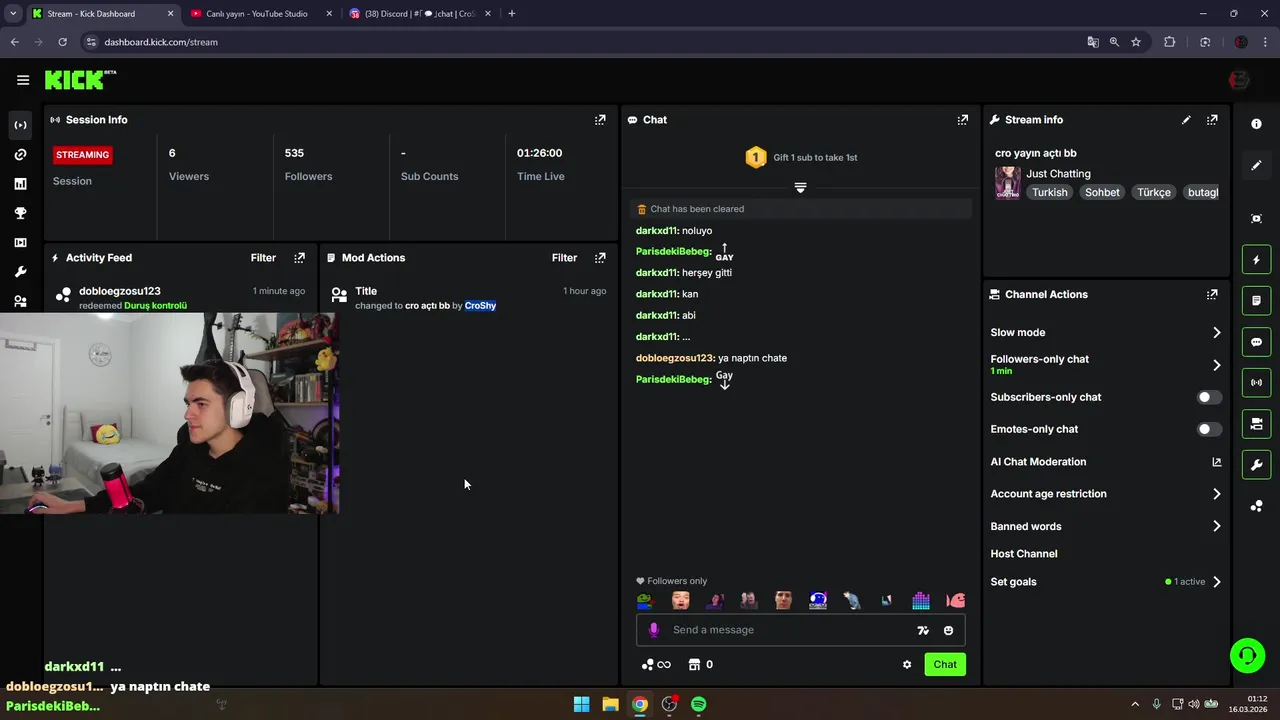This screenshot has height=720, width=1280.
Task: Open Mod Actions Filter dropdown
Action: [x=564, y=258]
